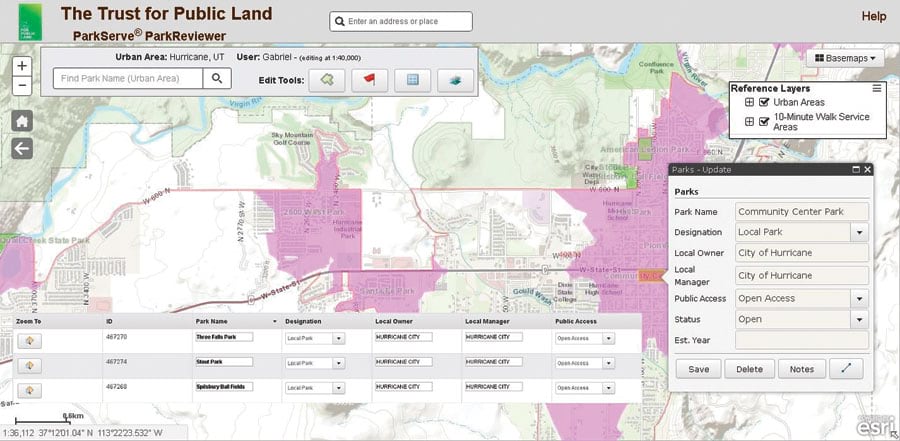
Task: Maximize the Parks - Update panel
Action: click(856, 170)
